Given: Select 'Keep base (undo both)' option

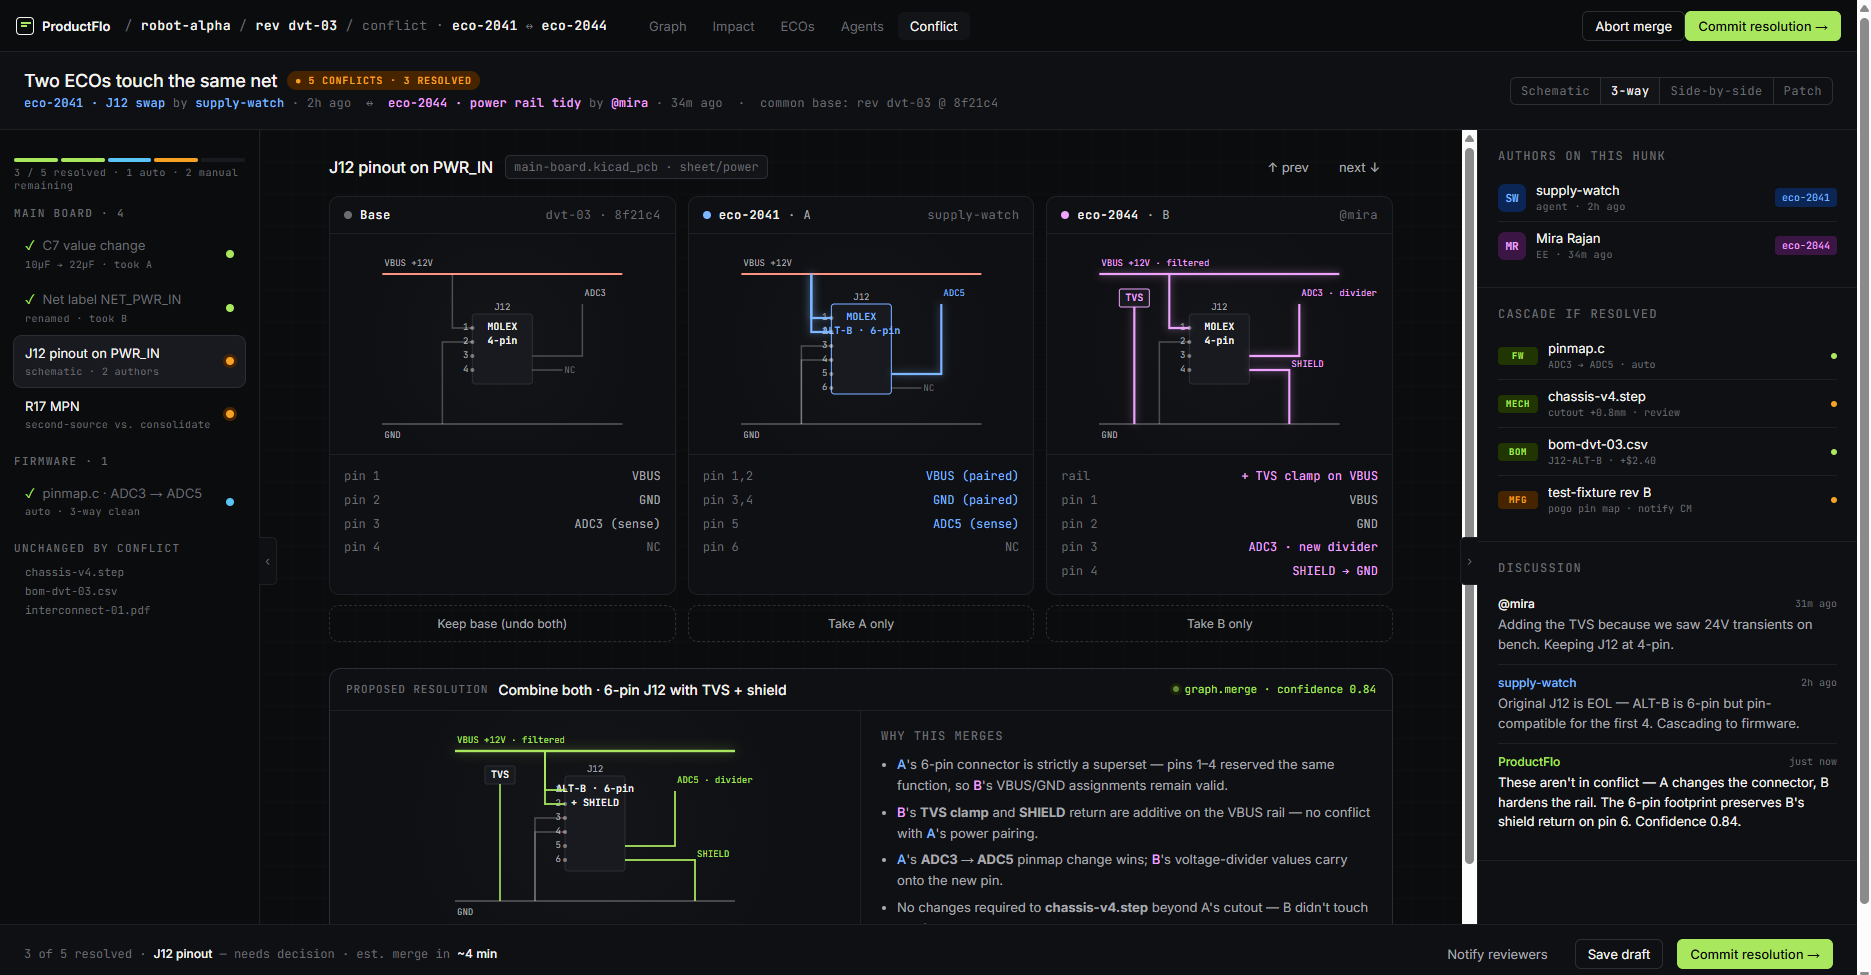Looking at the screenshot, I should pos(502,624).
